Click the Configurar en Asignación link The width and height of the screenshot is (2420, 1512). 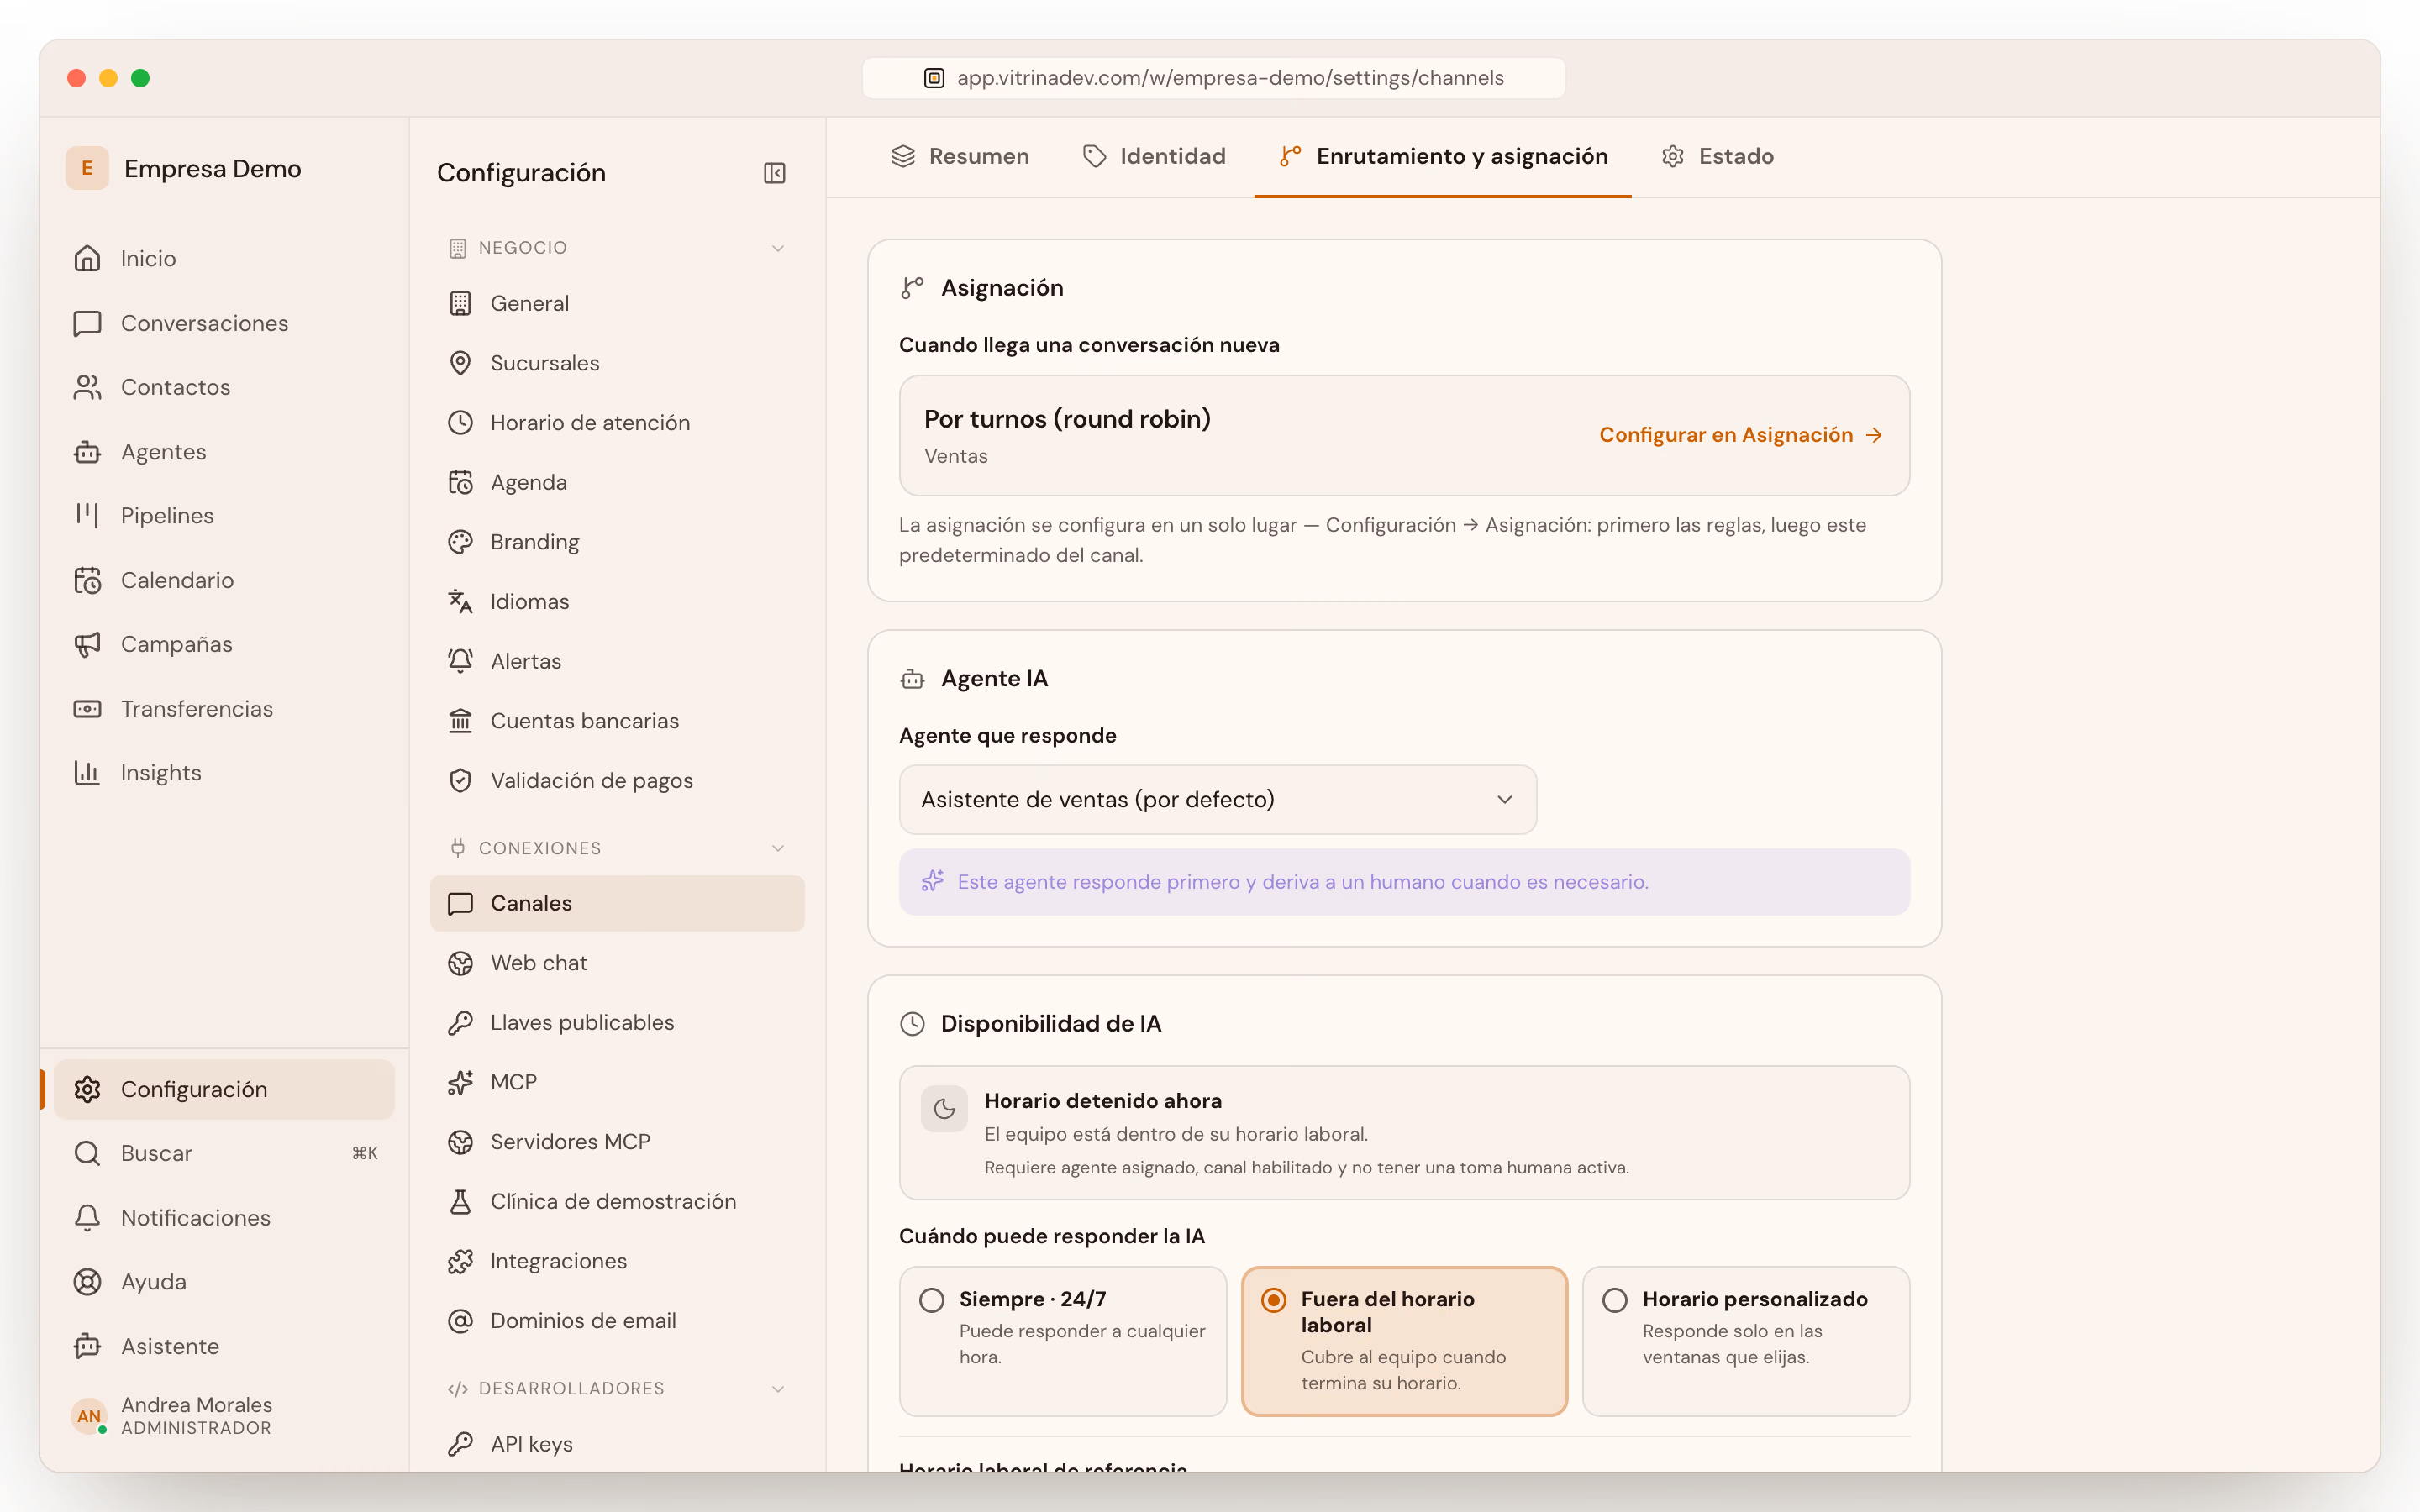click(1741, 435)
